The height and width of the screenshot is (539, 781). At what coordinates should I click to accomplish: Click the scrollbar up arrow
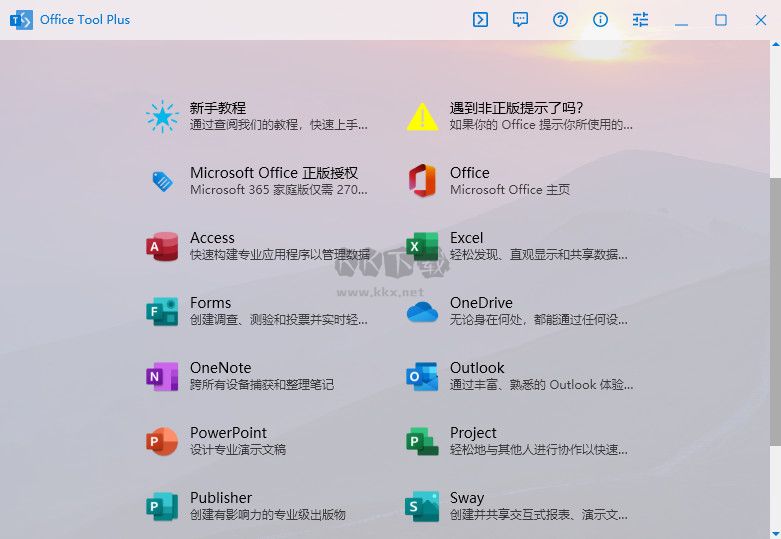[776, 45]
